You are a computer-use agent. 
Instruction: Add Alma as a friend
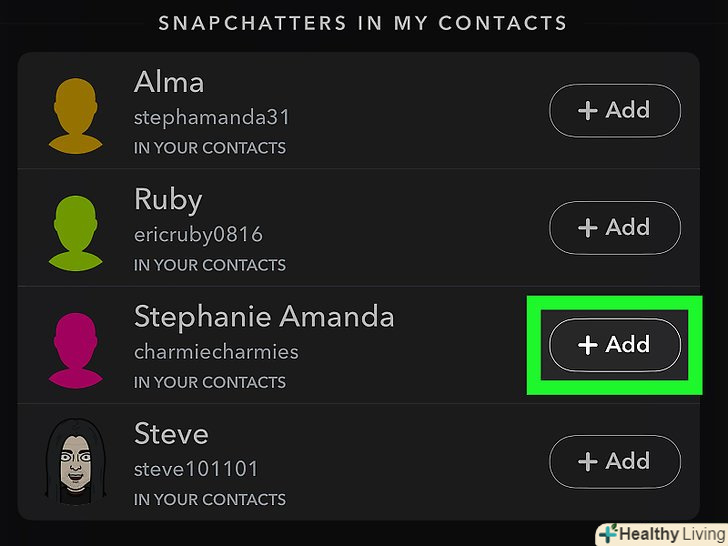click(x=615, y=110)
